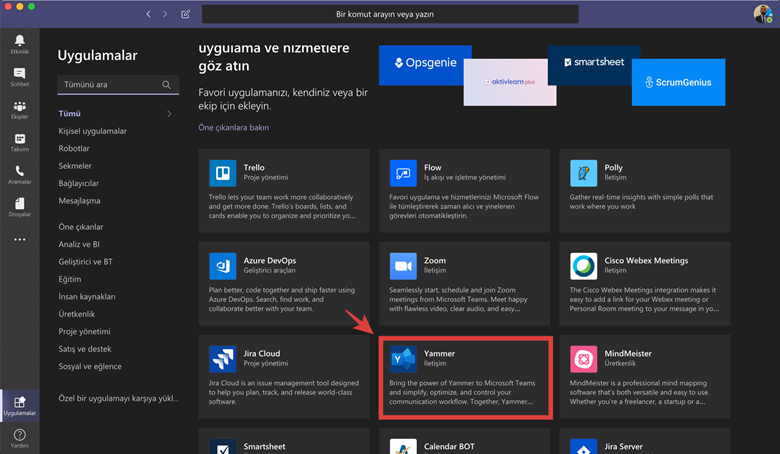Open the Proje yönetimi category
Viewport: 780px width, 454px height.
click(84, 331)
